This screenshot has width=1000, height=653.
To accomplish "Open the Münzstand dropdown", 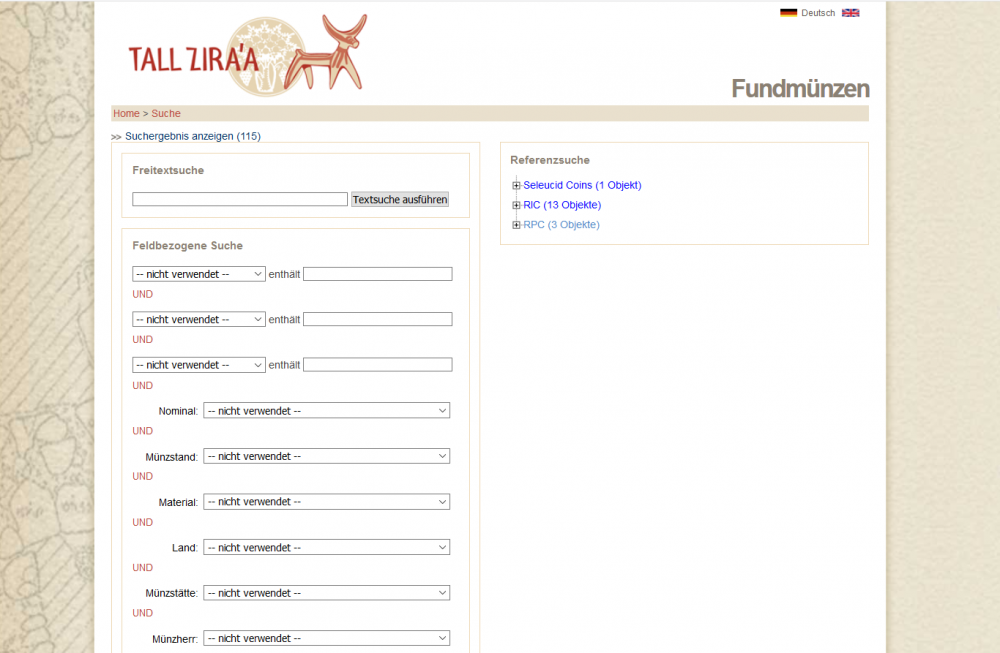I will point(326,456).
